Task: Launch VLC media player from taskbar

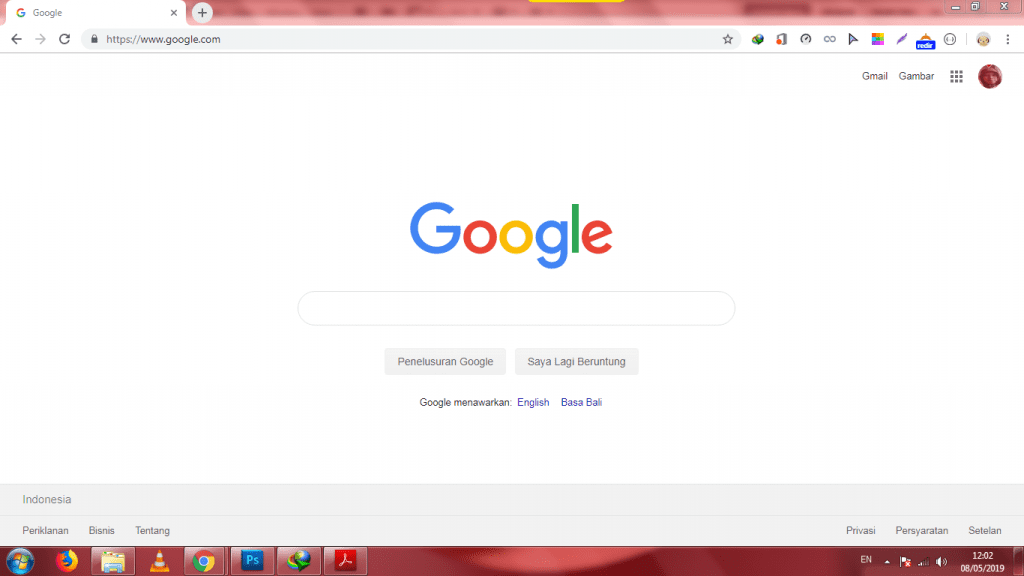Action: coord(159,561)
